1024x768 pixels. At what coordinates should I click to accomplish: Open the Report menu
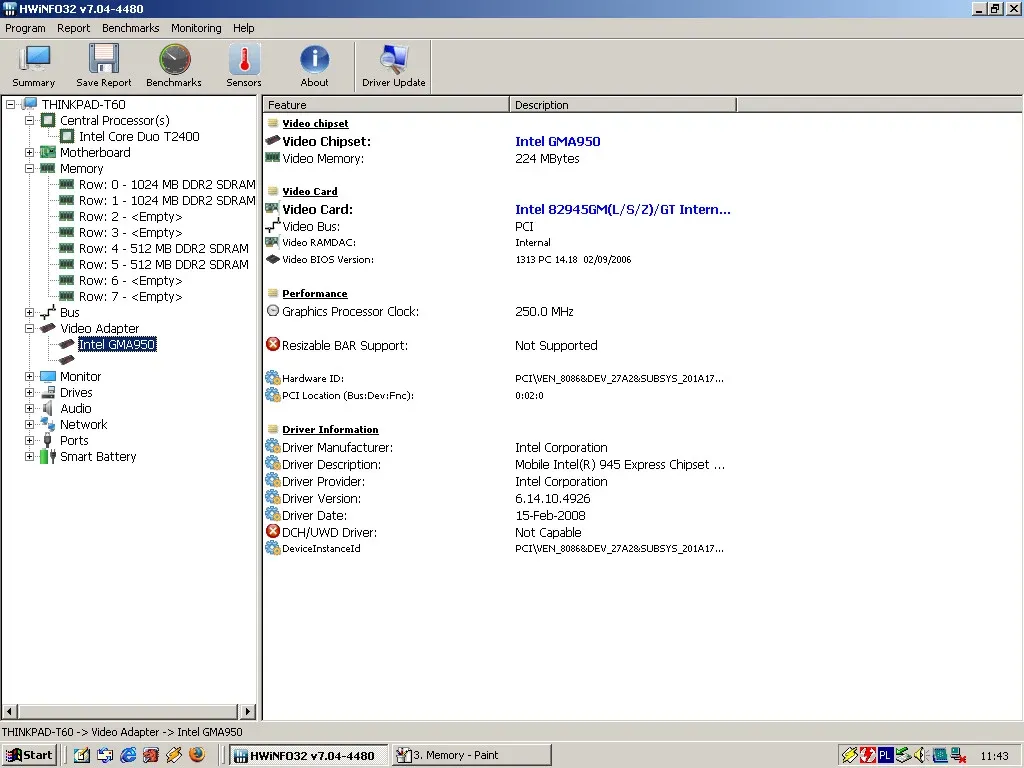[73, 28]
